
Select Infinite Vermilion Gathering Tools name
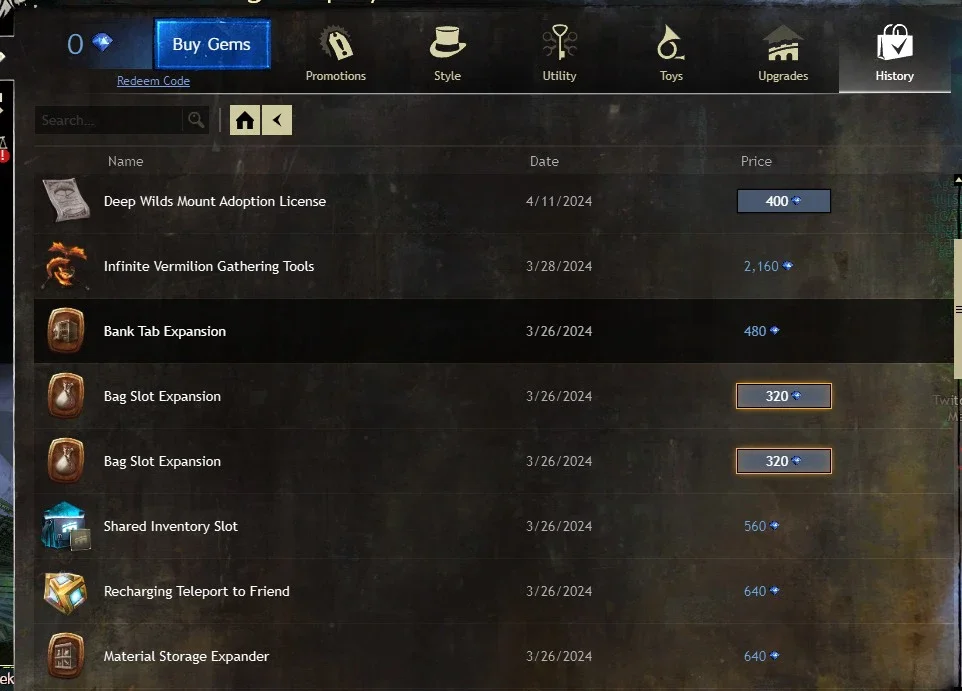point(209,266)
